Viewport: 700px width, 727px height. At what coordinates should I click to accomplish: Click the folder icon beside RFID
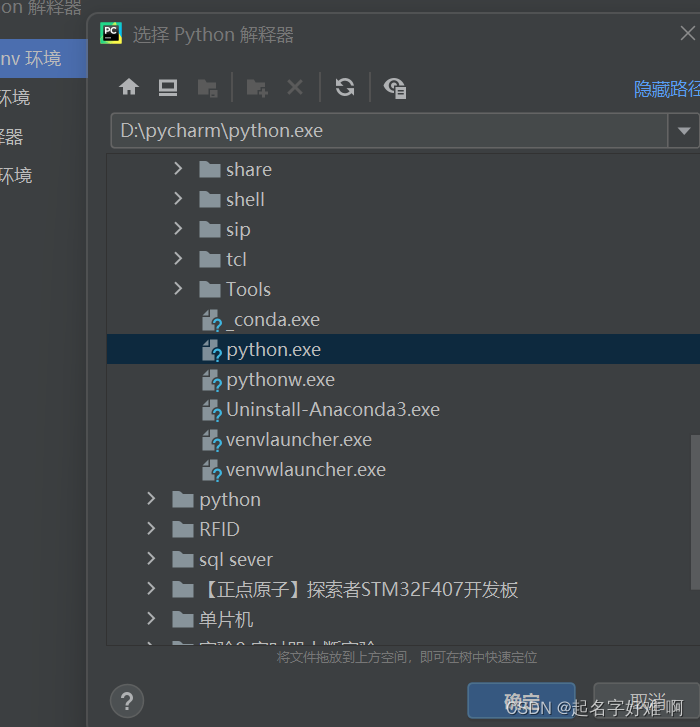[x=183, y=529]
